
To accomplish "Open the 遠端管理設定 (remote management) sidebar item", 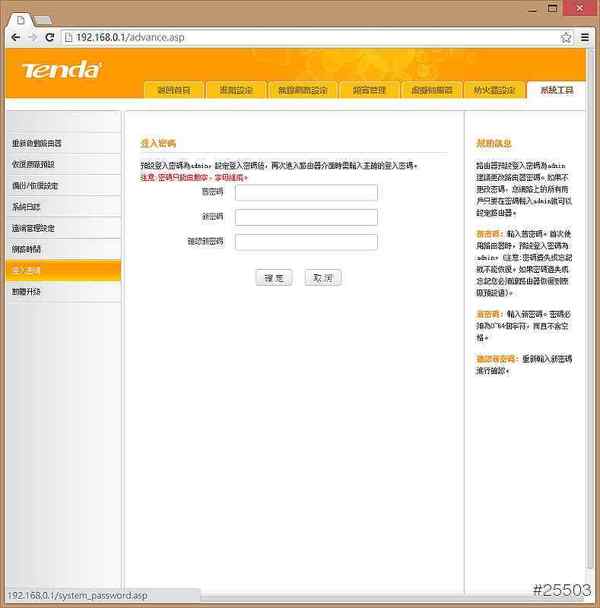I will pos(64,228).
